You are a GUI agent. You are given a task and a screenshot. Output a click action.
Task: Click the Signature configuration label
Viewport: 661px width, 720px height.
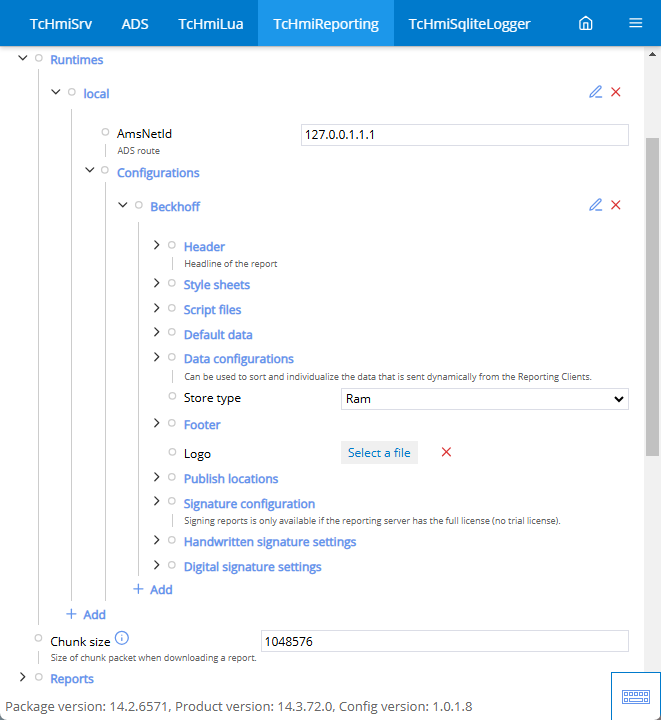pos(249,504)
